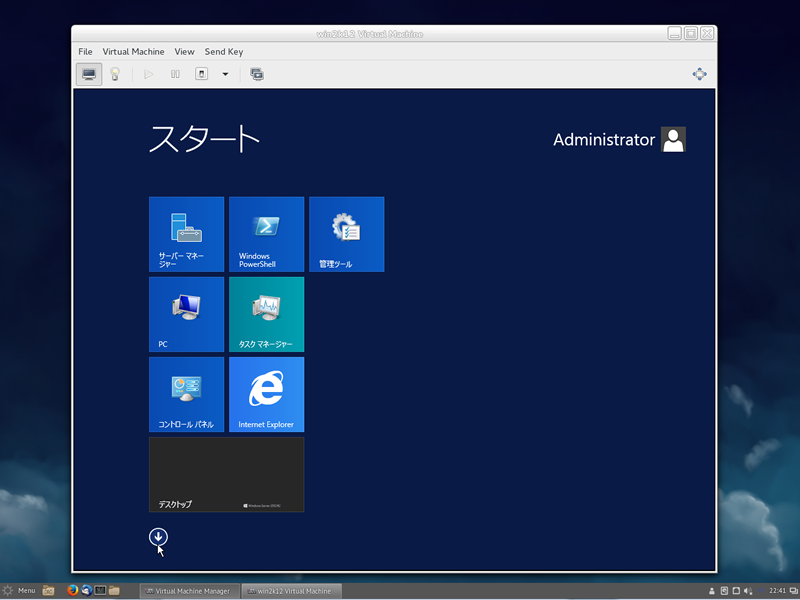Pause the virtual machine
Viewport: 800px width, 600px height.
(175, 74)
